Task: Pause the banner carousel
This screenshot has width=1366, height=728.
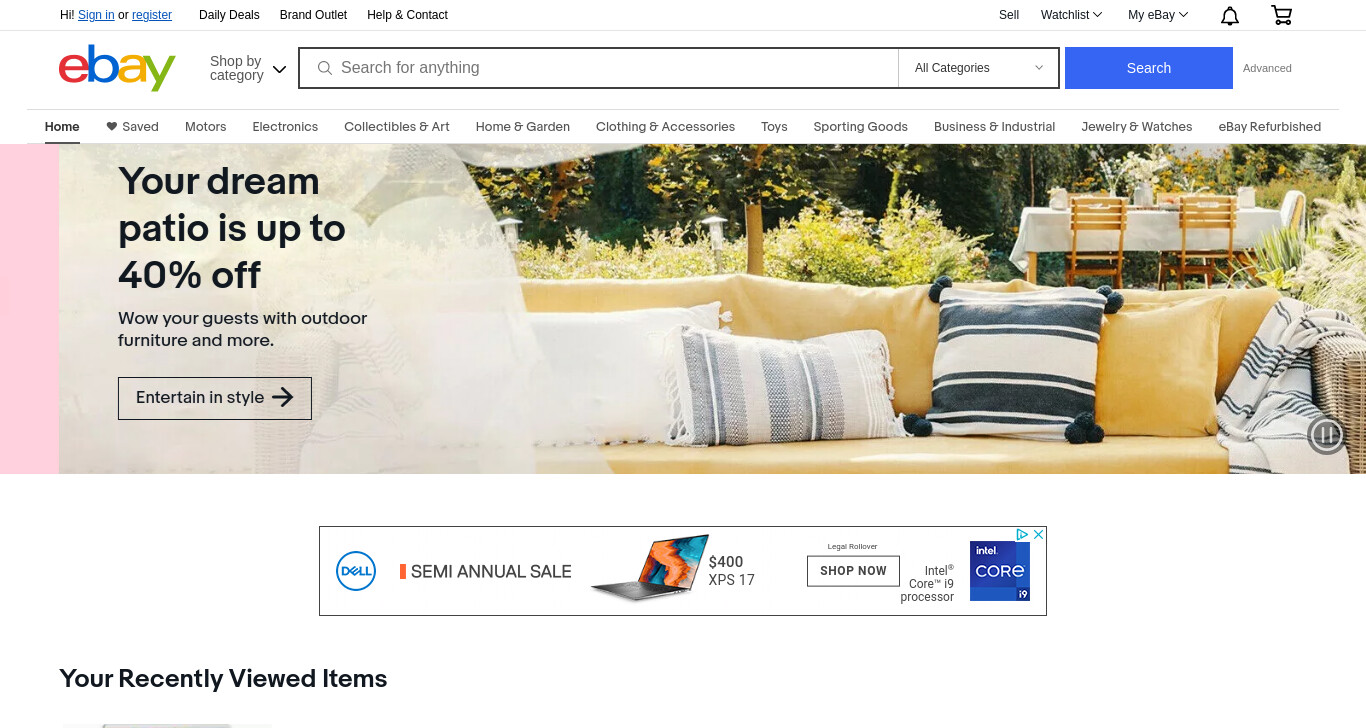Action: click(1327, 435)
